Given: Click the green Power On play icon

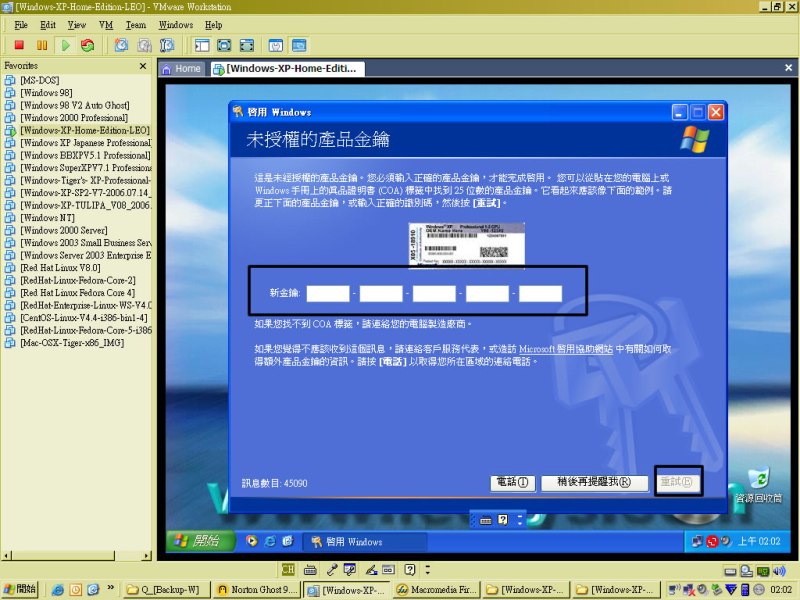Looking at the screenshot, I should (x=65, y=45).
